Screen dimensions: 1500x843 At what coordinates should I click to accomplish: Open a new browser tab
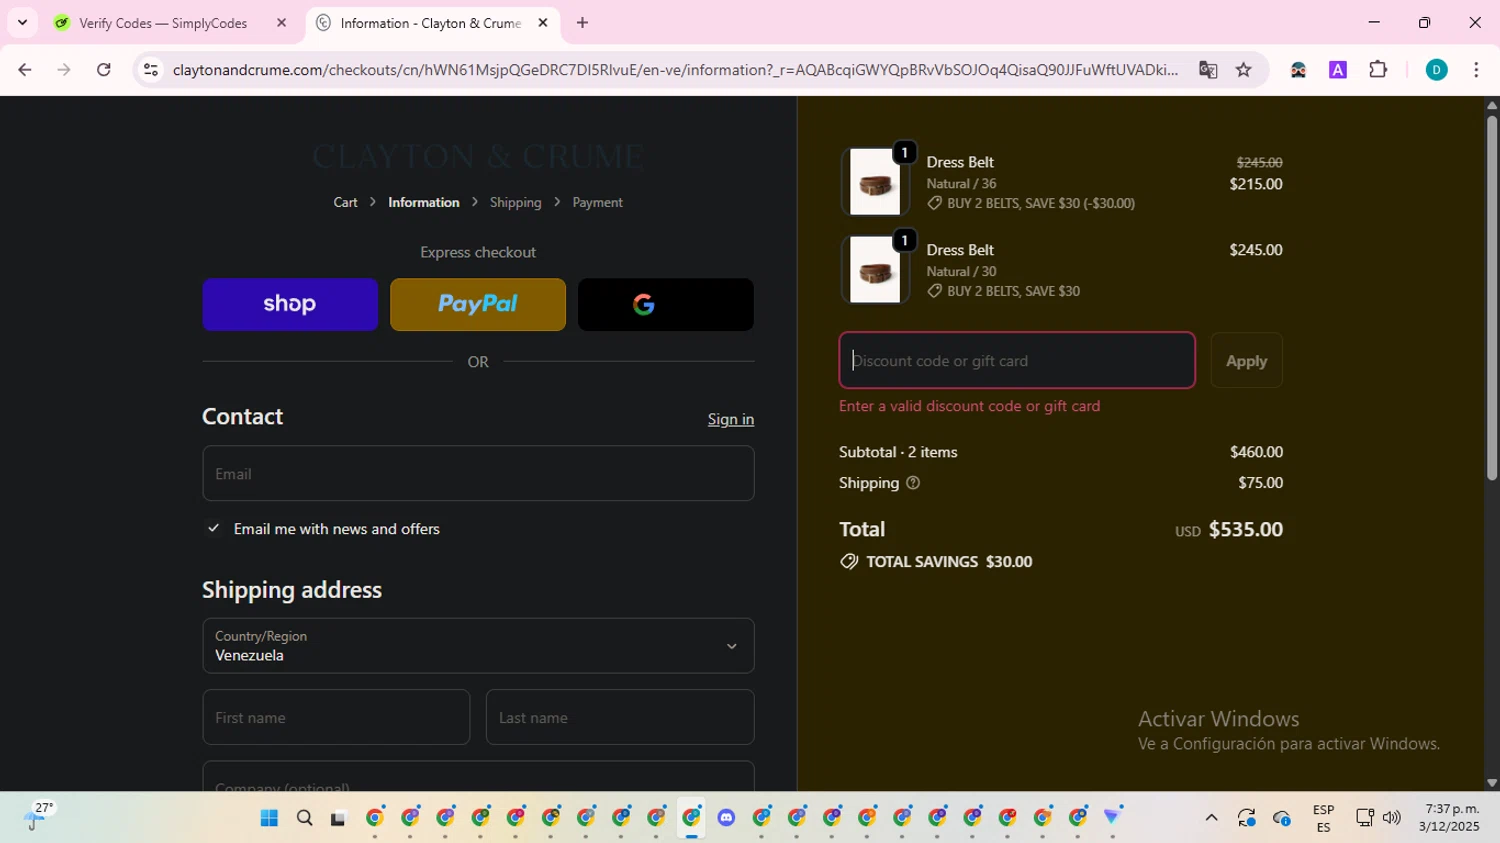(x=582, y=23)
